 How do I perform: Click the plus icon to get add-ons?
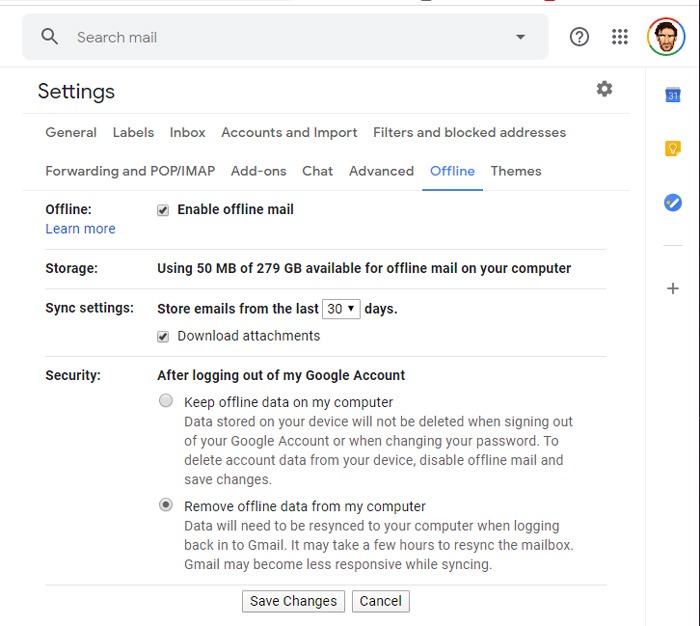pos(673,288)
